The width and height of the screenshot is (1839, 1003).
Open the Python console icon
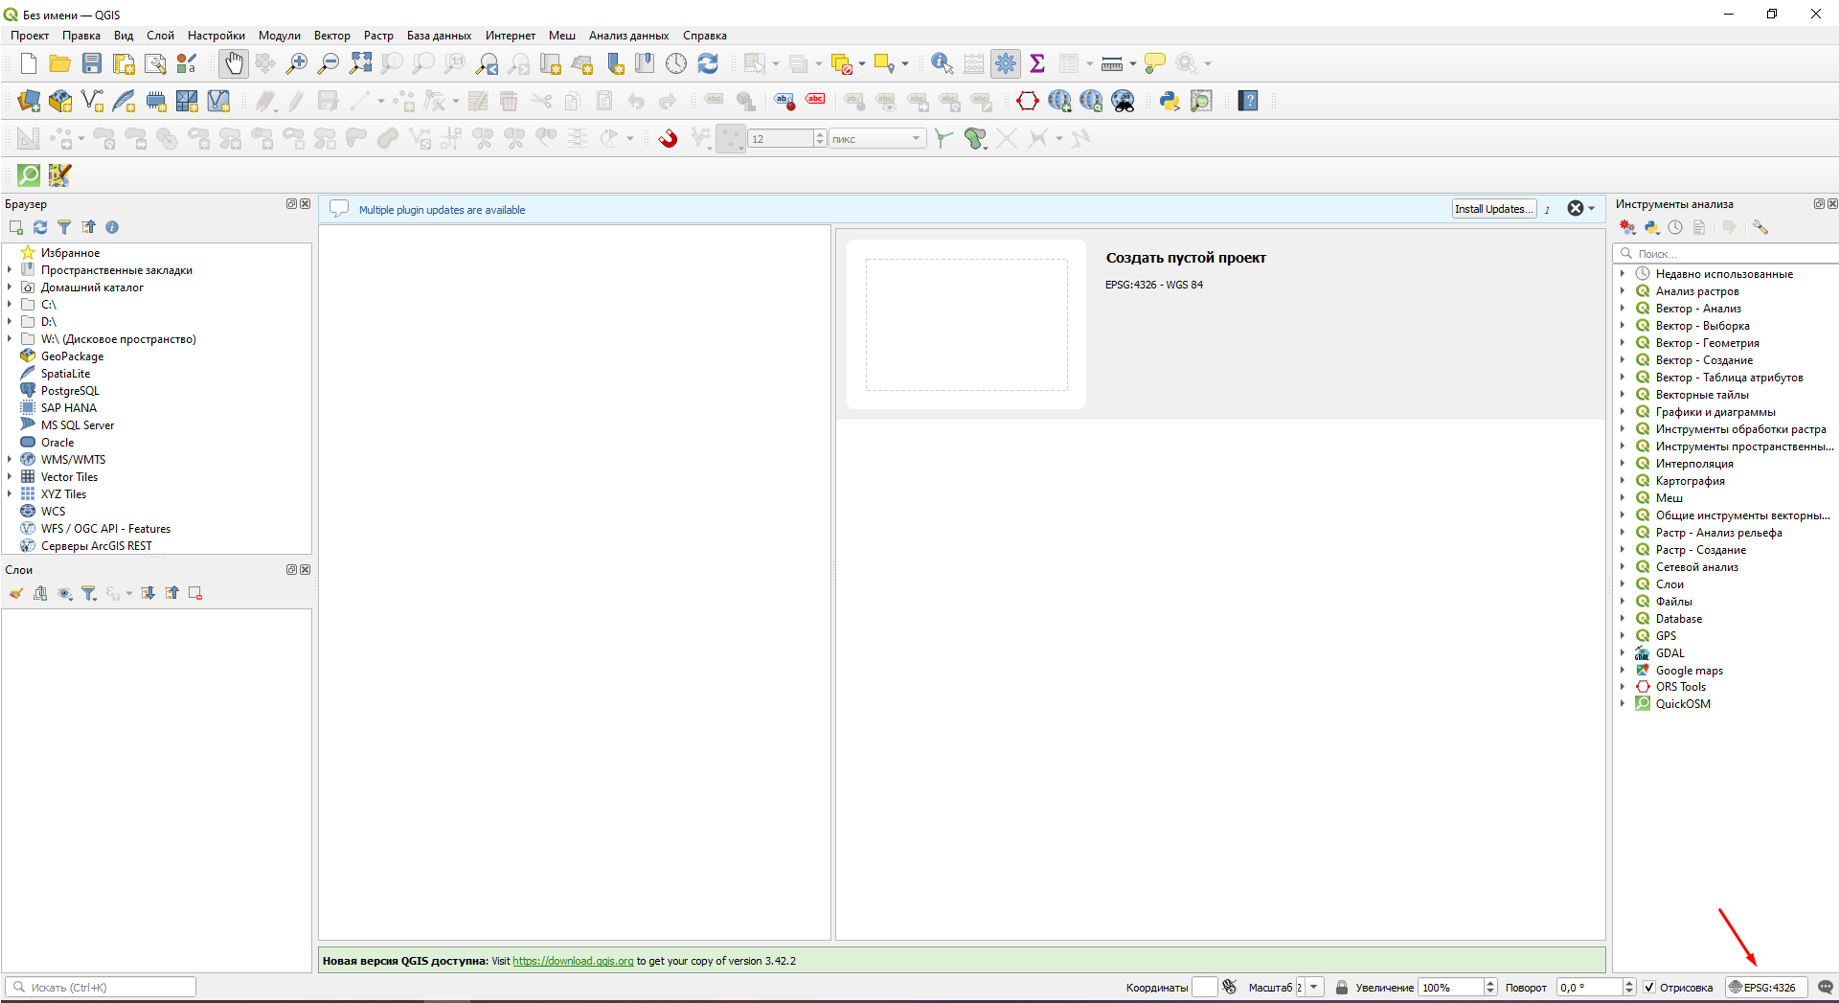[x=1169, y=101]
